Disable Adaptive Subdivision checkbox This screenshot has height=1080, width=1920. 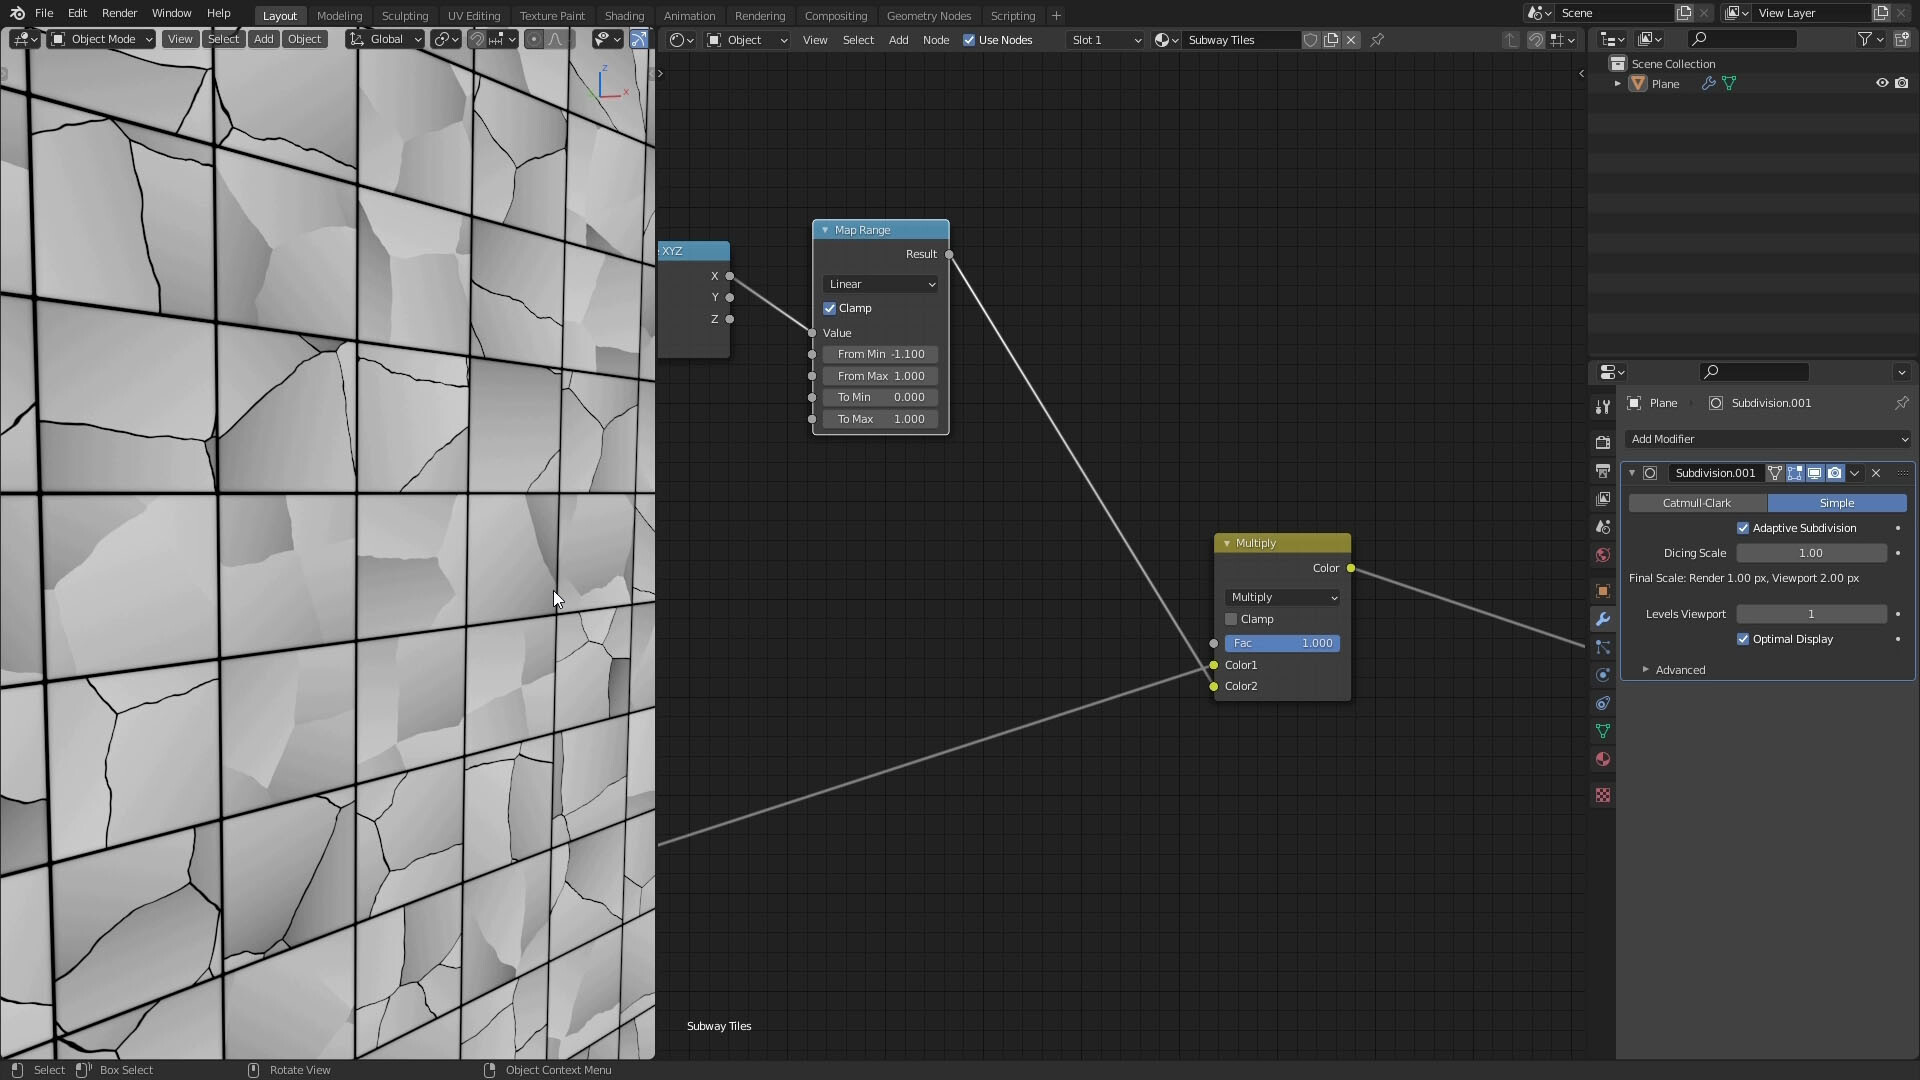pyautogui.click(x=1744, y=528)
